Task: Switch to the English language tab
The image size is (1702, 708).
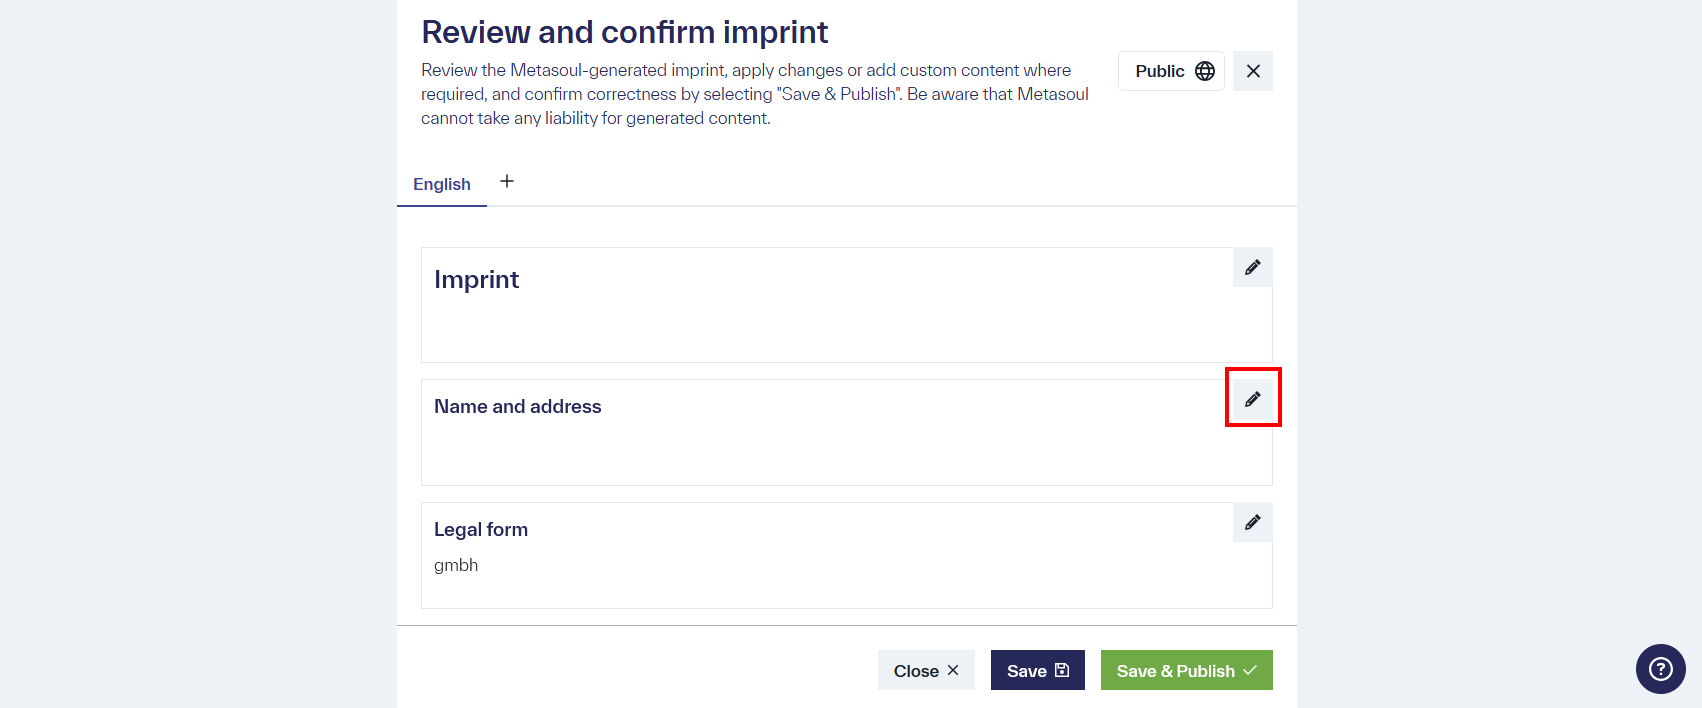Action: 441,184
